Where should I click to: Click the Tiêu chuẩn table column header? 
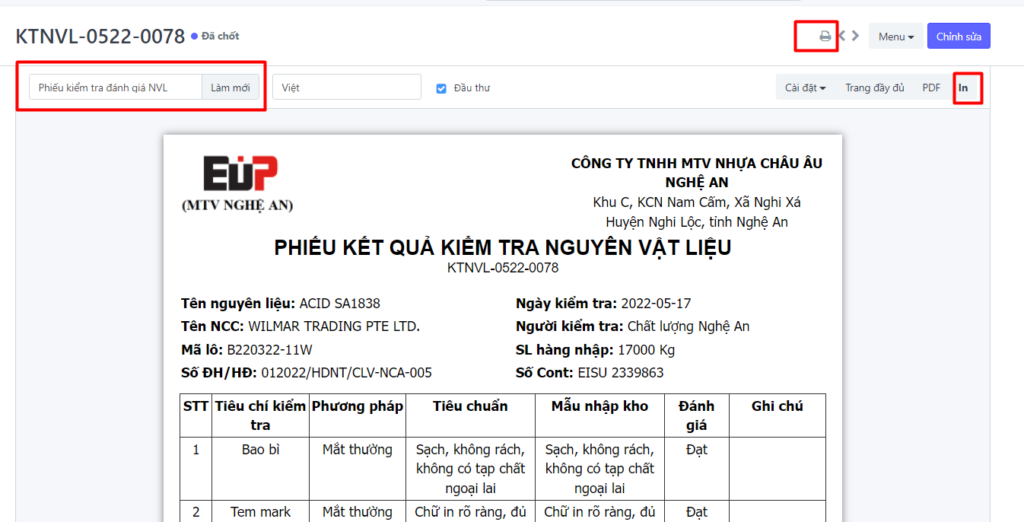click(470, 406)
